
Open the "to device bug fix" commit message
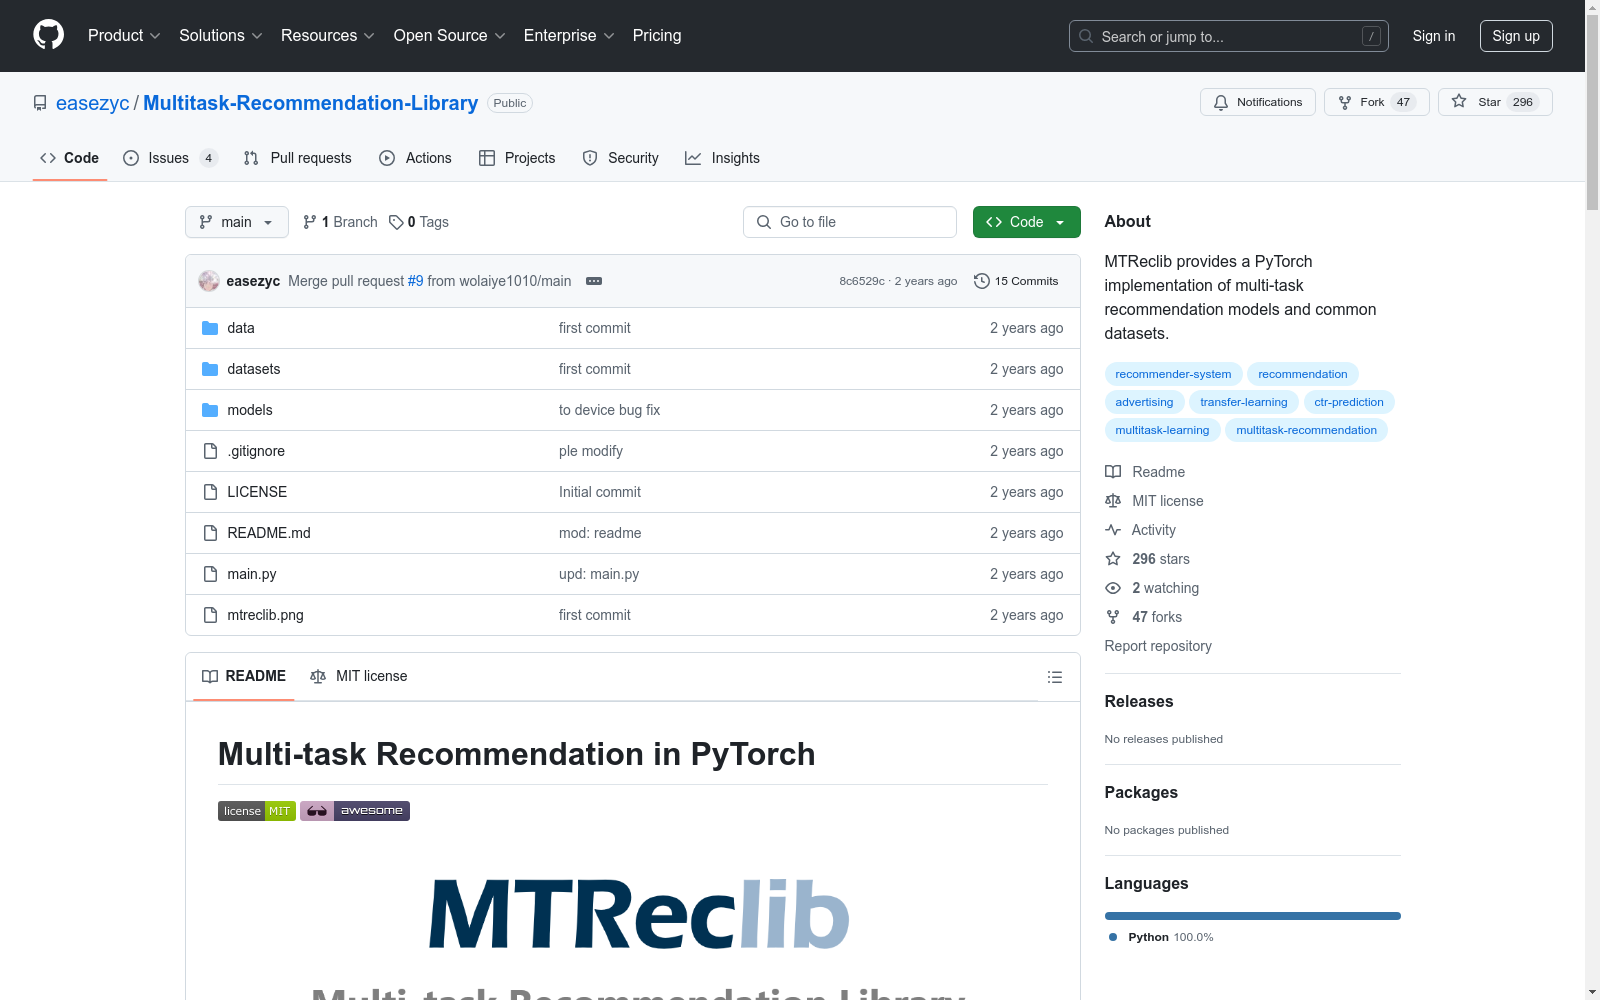coord(610,410)
